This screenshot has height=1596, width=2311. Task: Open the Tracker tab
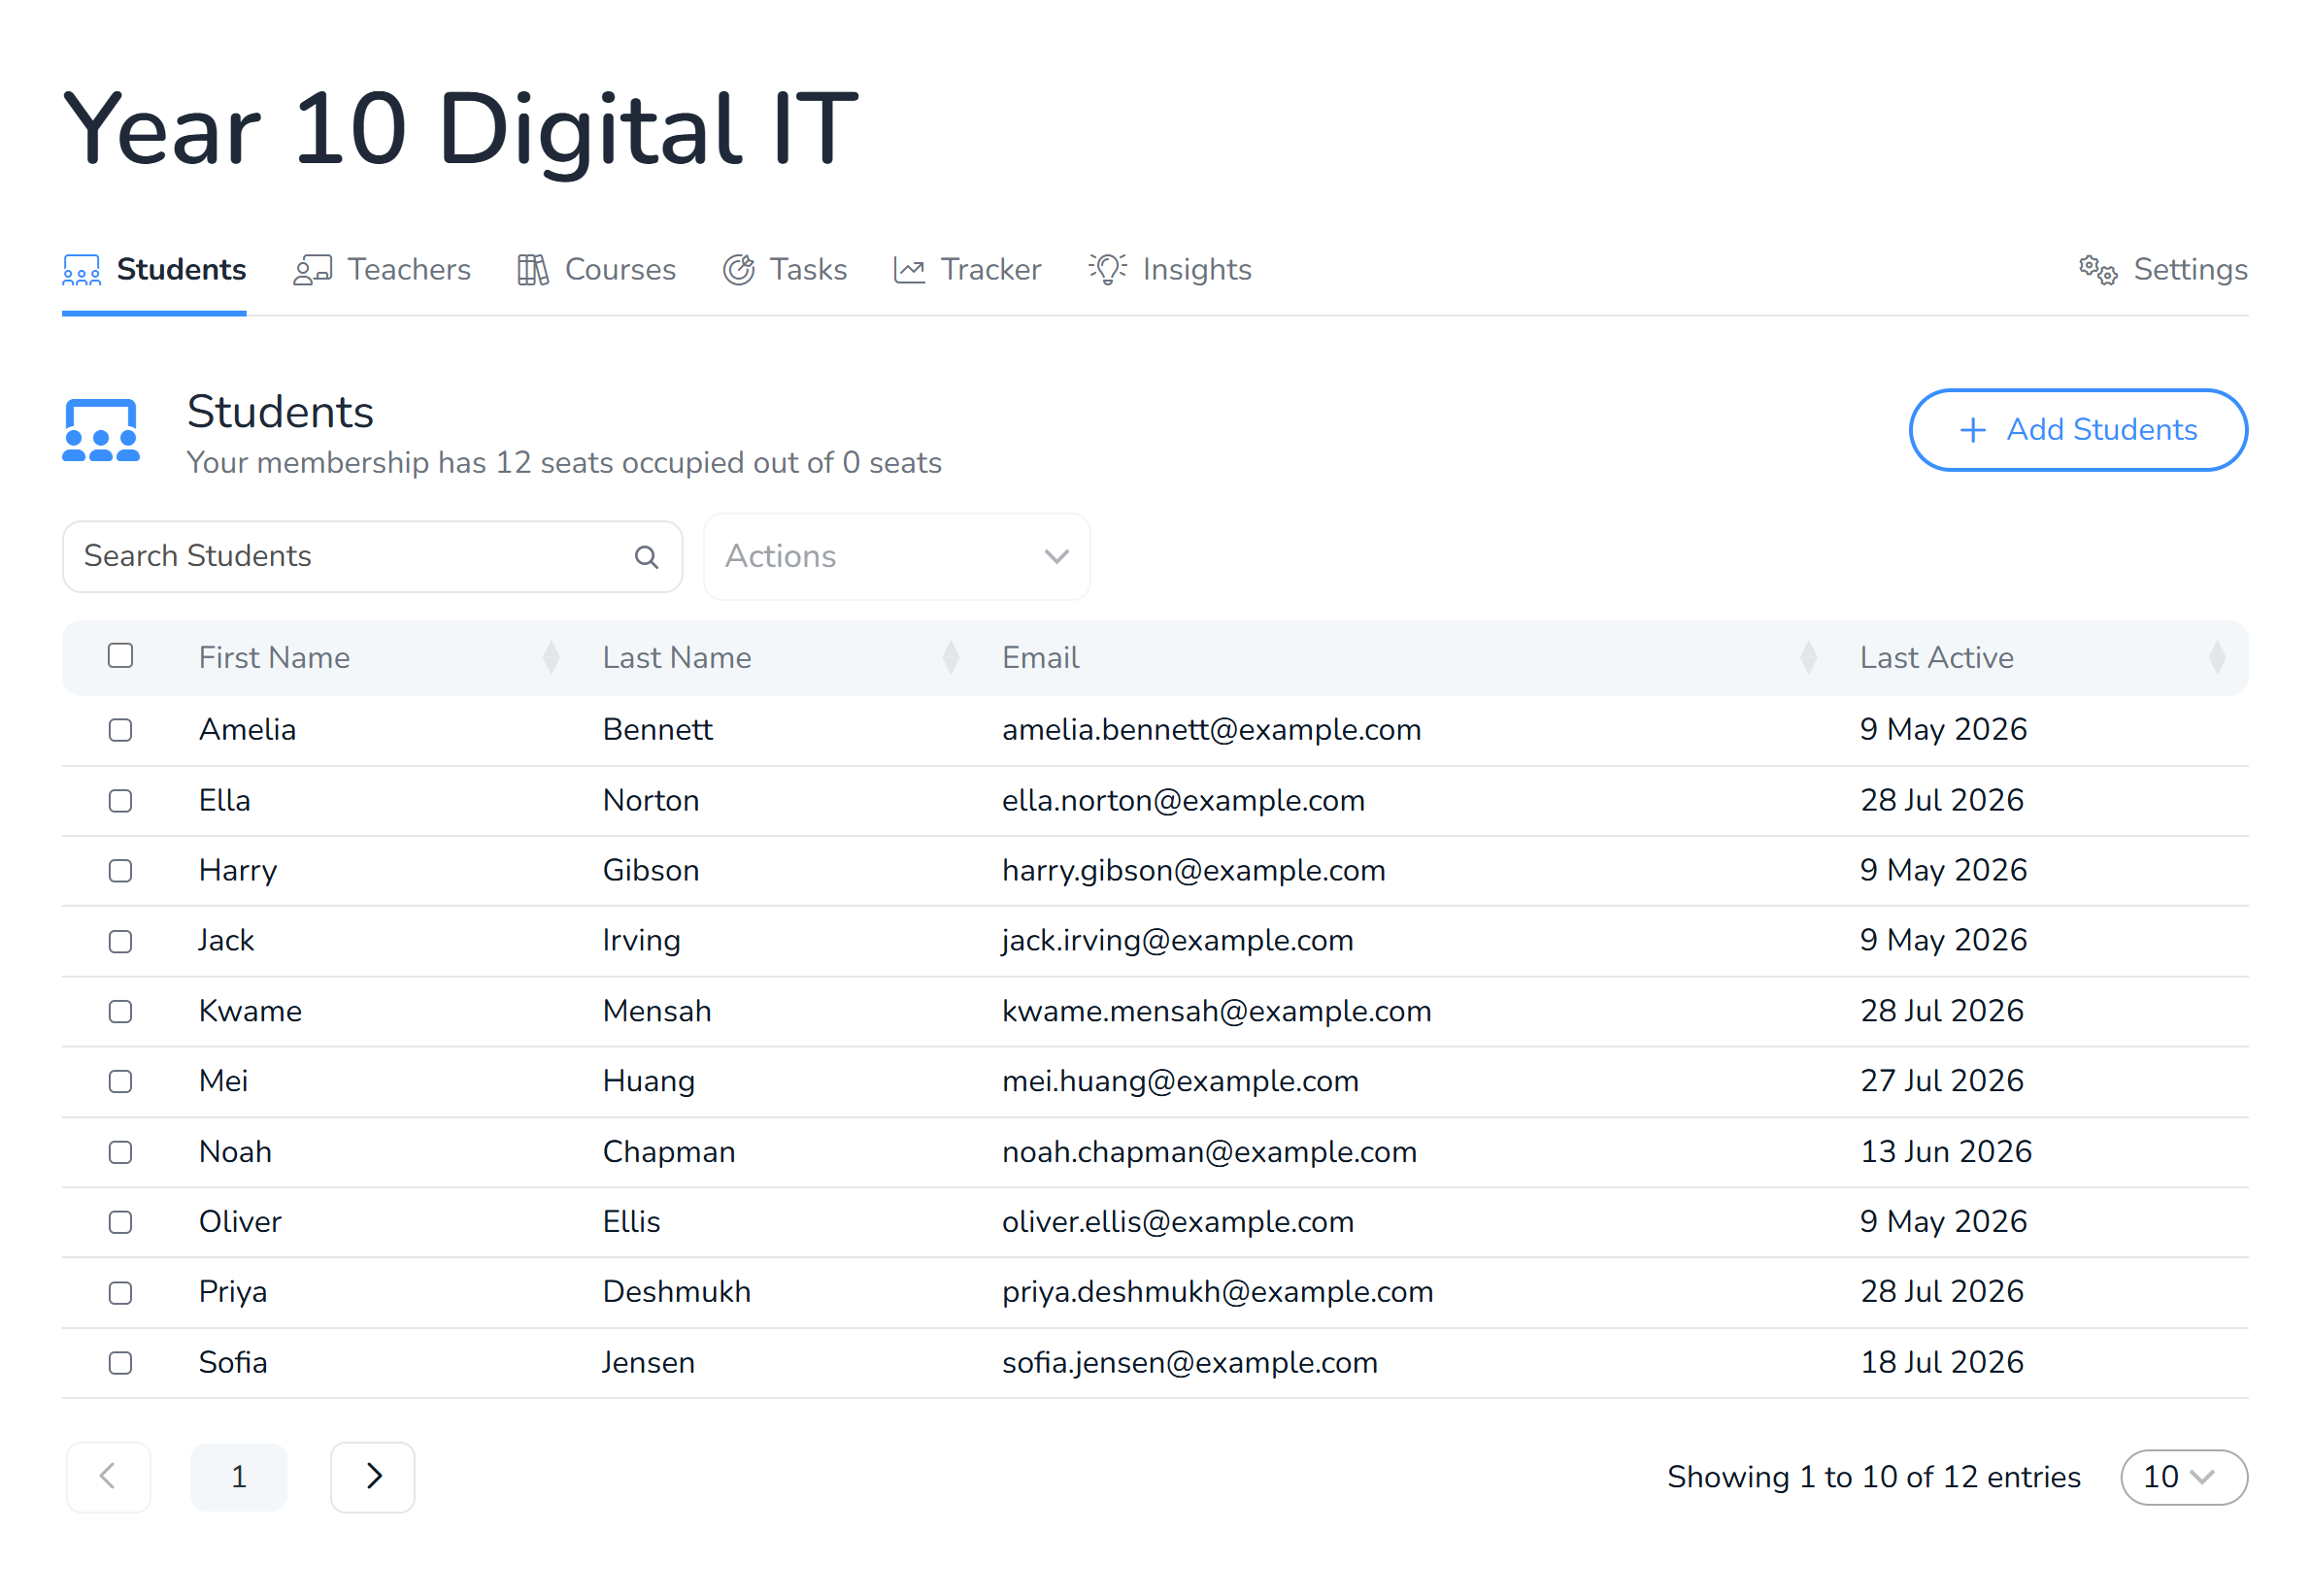tap(967, 270)
